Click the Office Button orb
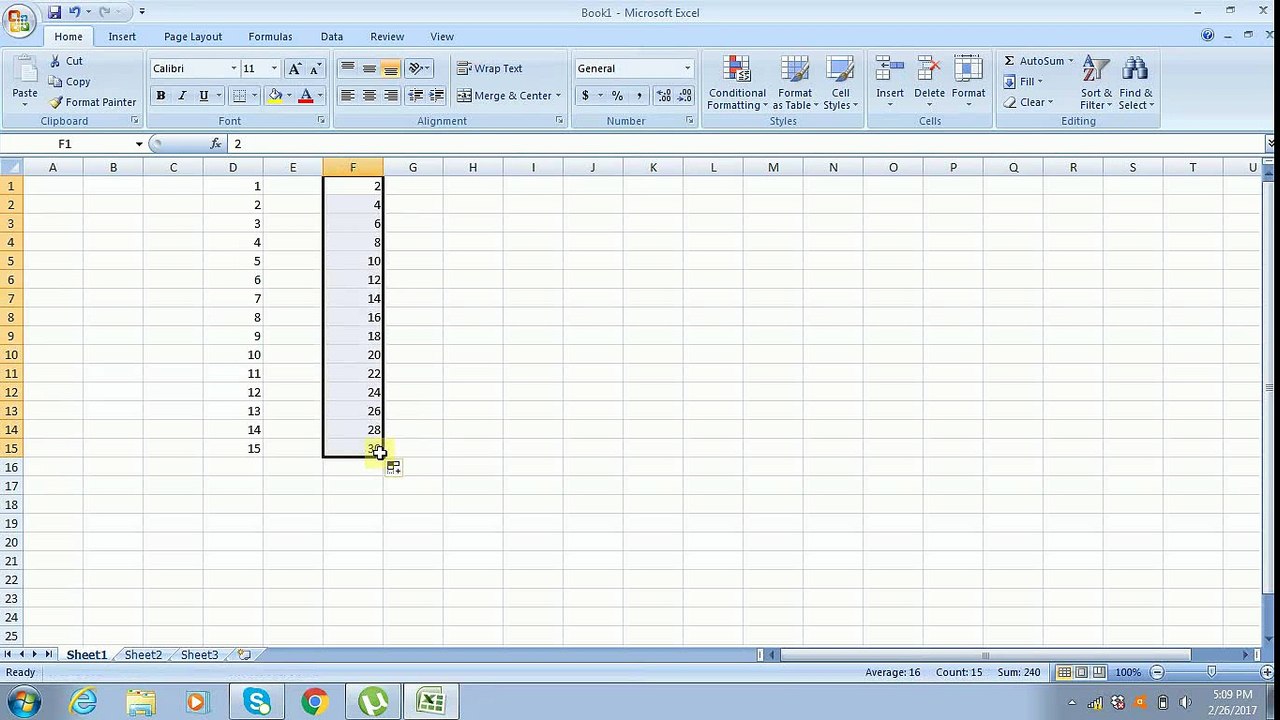This screenshot has height=720, width=1280. 18,20
